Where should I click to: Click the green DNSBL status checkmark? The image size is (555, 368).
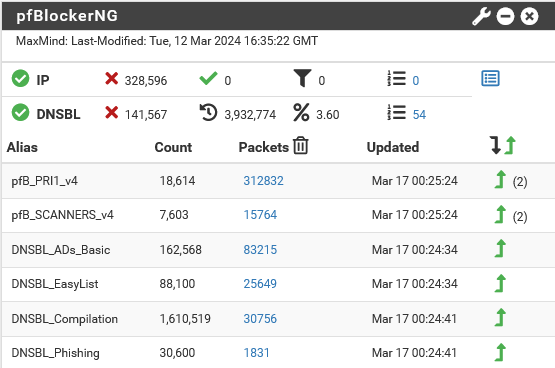[x=20, y=113]
